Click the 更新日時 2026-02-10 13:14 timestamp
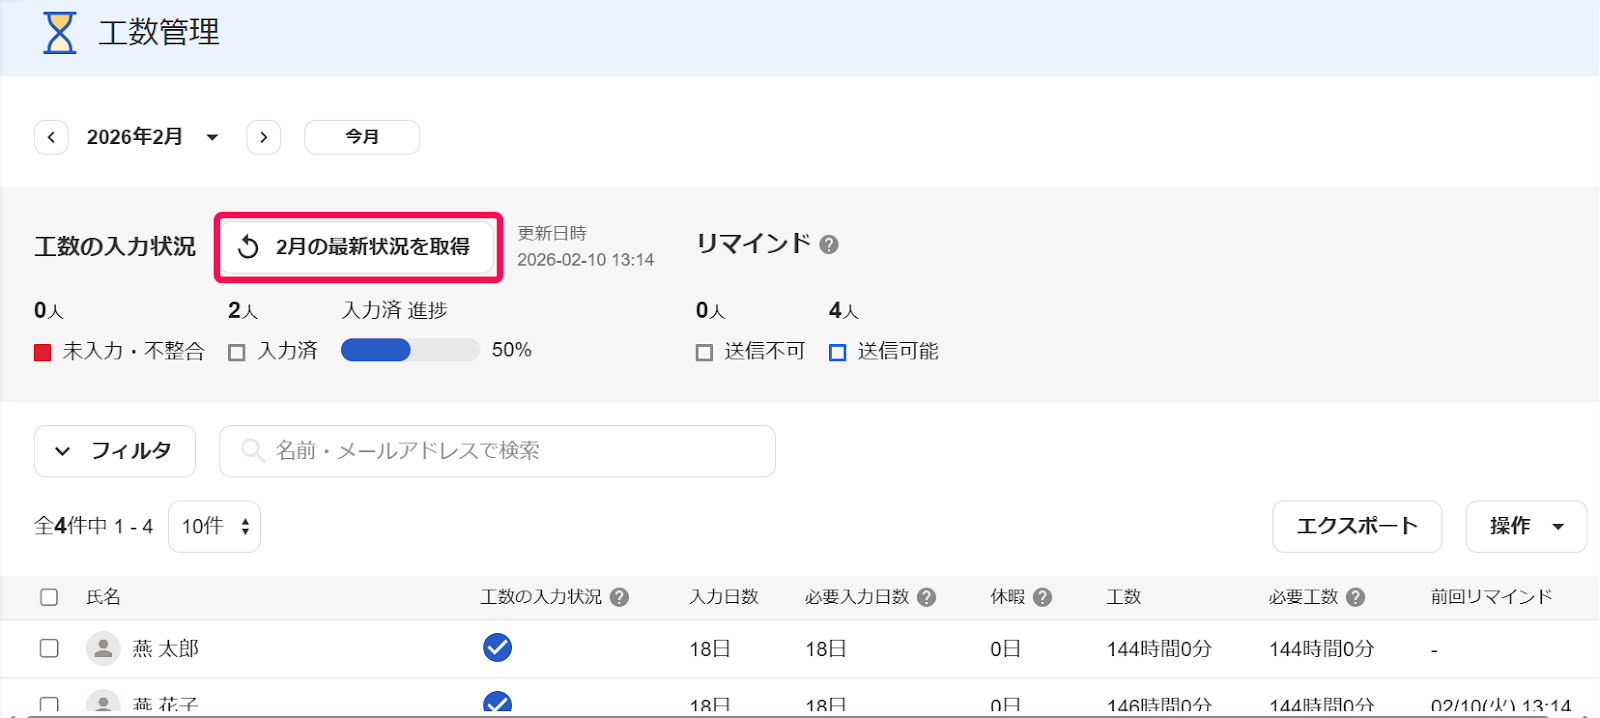The width and height of the screenshot is (1600, 718). 585,246
